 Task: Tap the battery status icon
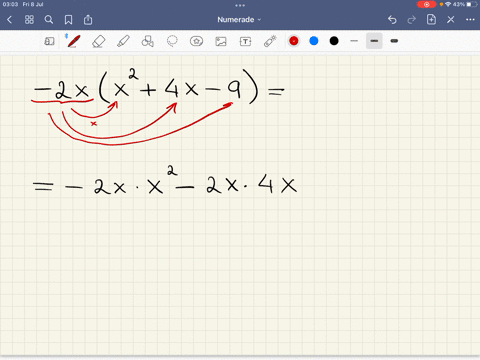tap(471, 4)
